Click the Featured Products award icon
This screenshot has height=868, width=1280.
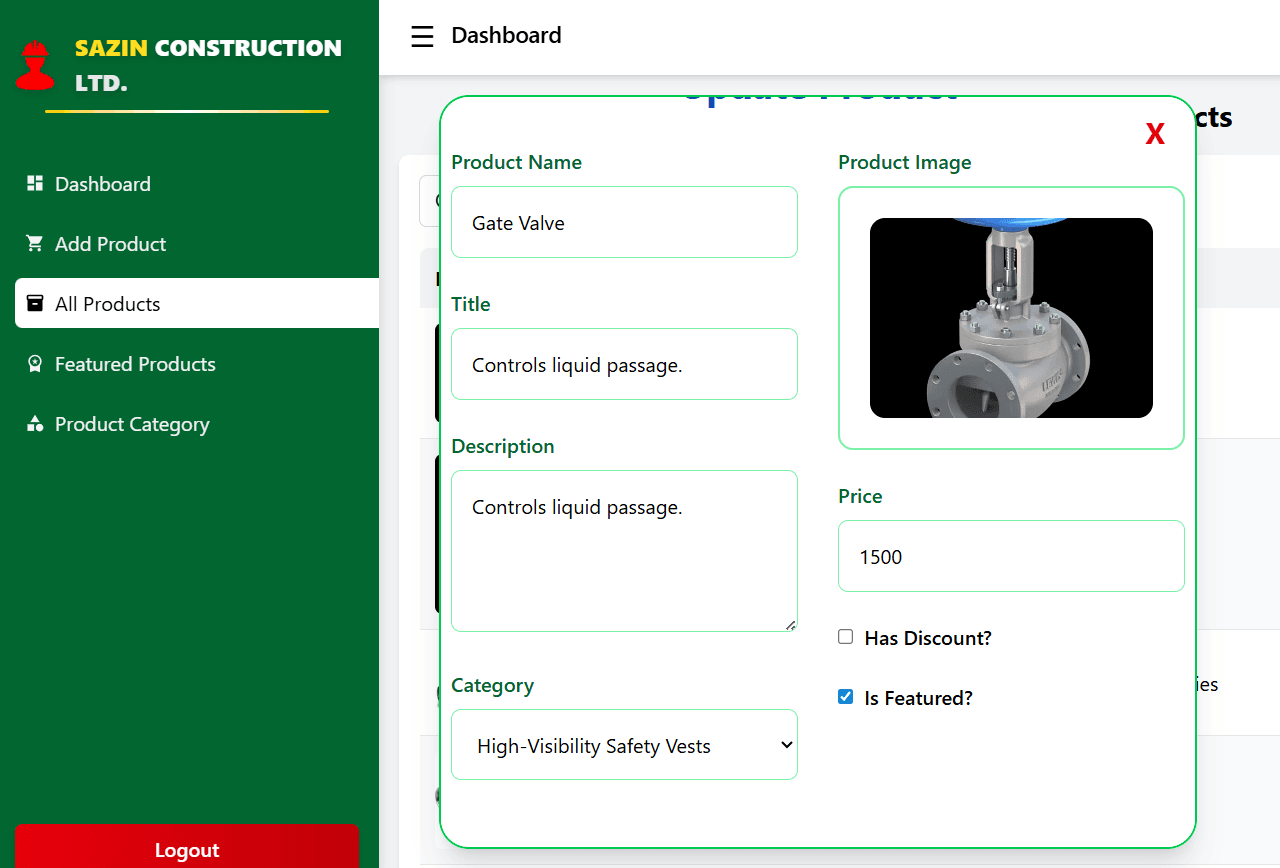35,363
